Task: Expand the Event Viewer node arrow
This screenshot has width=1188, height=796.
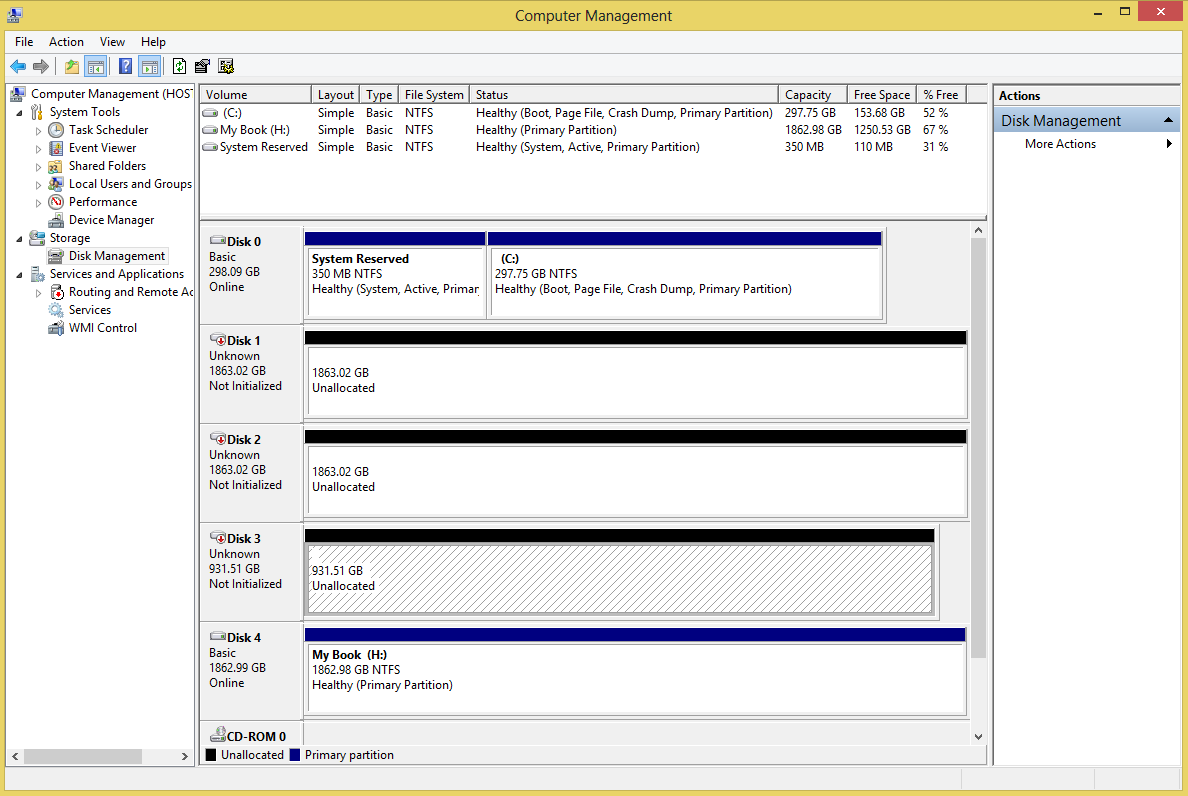Action: point(39,149)
